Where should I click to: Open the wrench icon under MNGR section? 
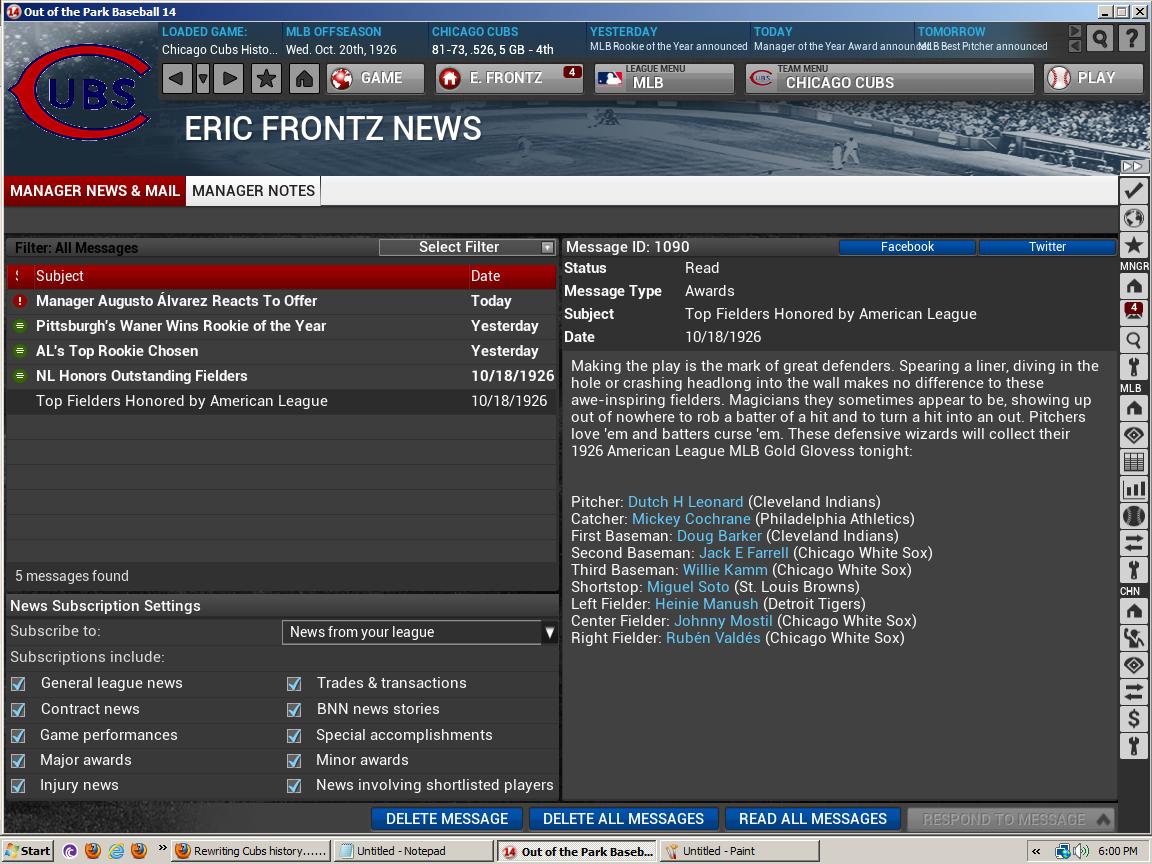pyautogui.click(x=1134, y=366)
